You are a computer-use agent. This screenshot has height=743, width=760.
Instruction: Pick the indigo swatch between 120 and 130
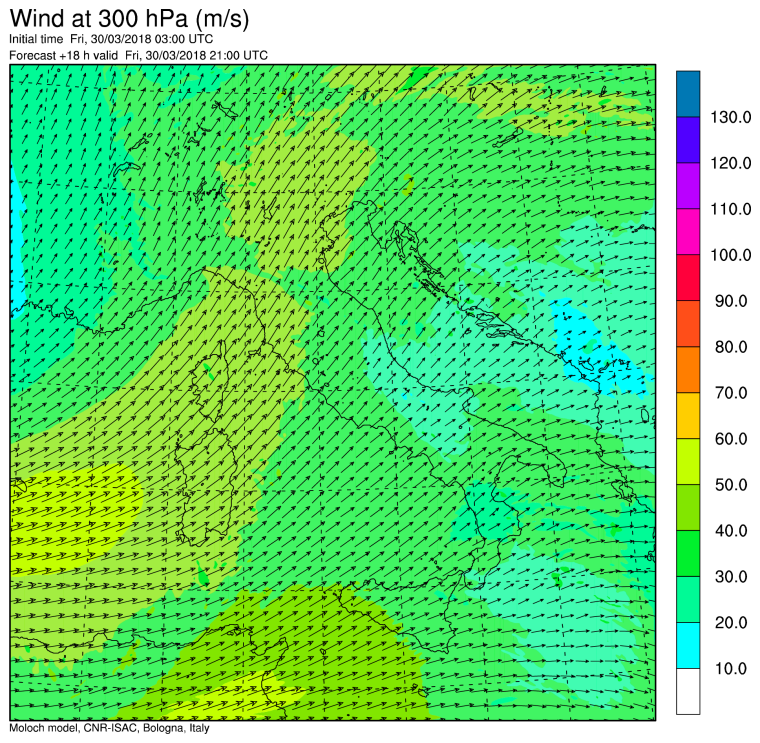coord(688,140)
